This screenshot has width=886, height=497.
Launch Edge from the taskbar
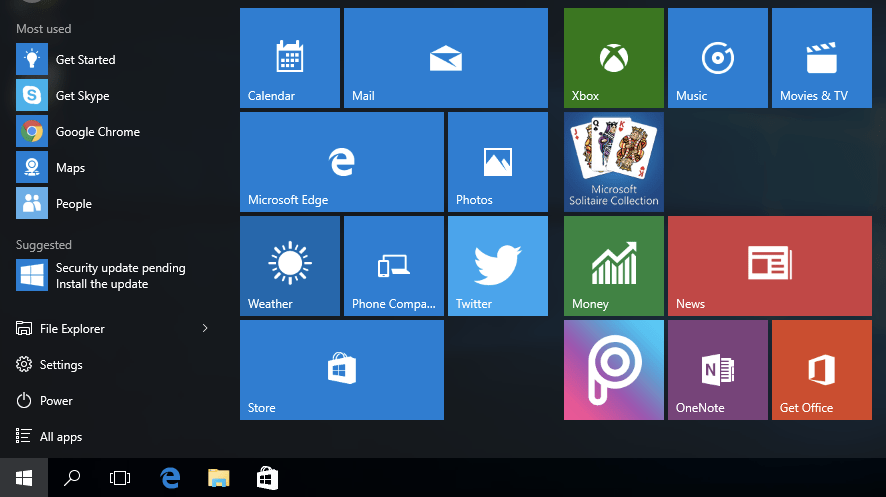click(170, 478)
